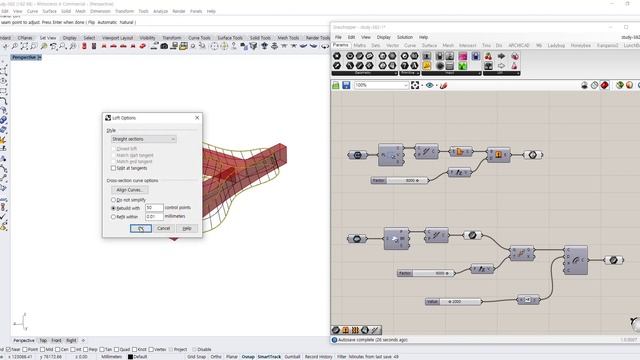Open Rhino's Analyze menu
The width and height of the screenshot is (640, 360).
tap(160, 11)
